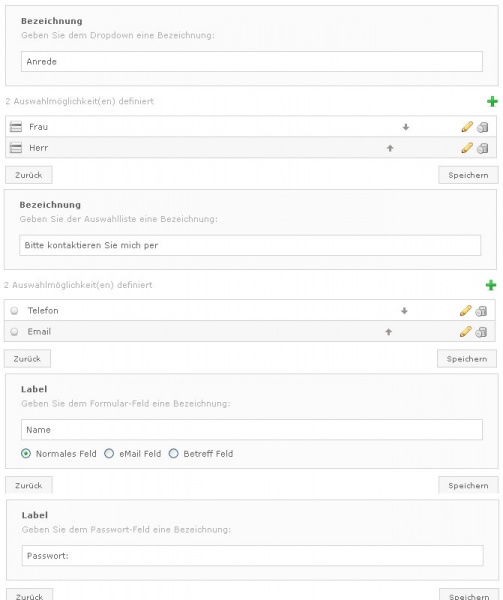Edit the Frau option with pencil icon
This screenshot has height=600, width=503.
click(x=467, y=127)
